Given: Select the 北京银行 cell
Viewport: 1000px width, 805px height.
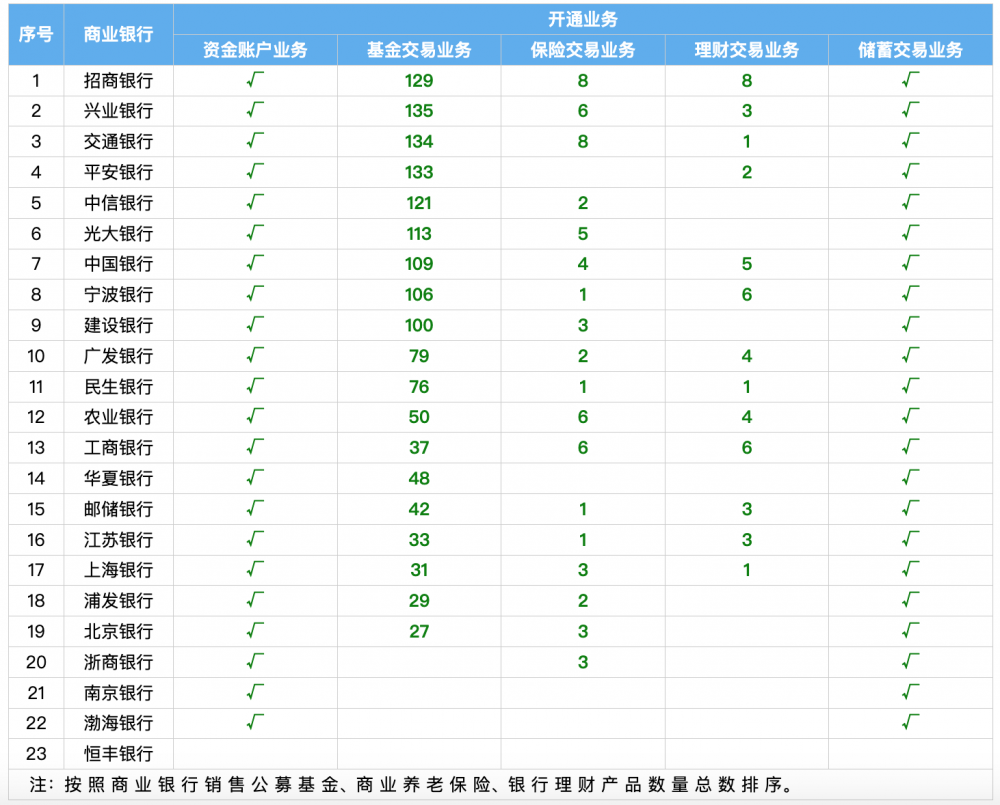Looking at the screenshot, I should (x=119, y=631).
